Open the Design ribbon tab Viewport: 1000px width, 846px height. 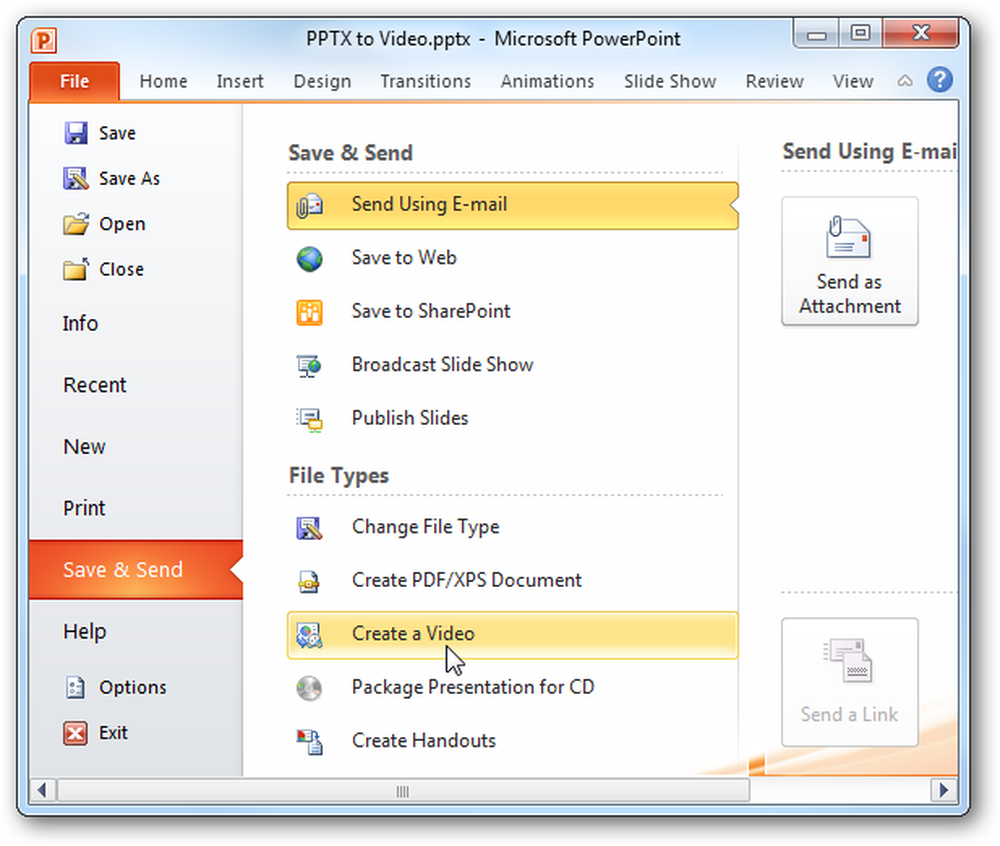(322, 81)
